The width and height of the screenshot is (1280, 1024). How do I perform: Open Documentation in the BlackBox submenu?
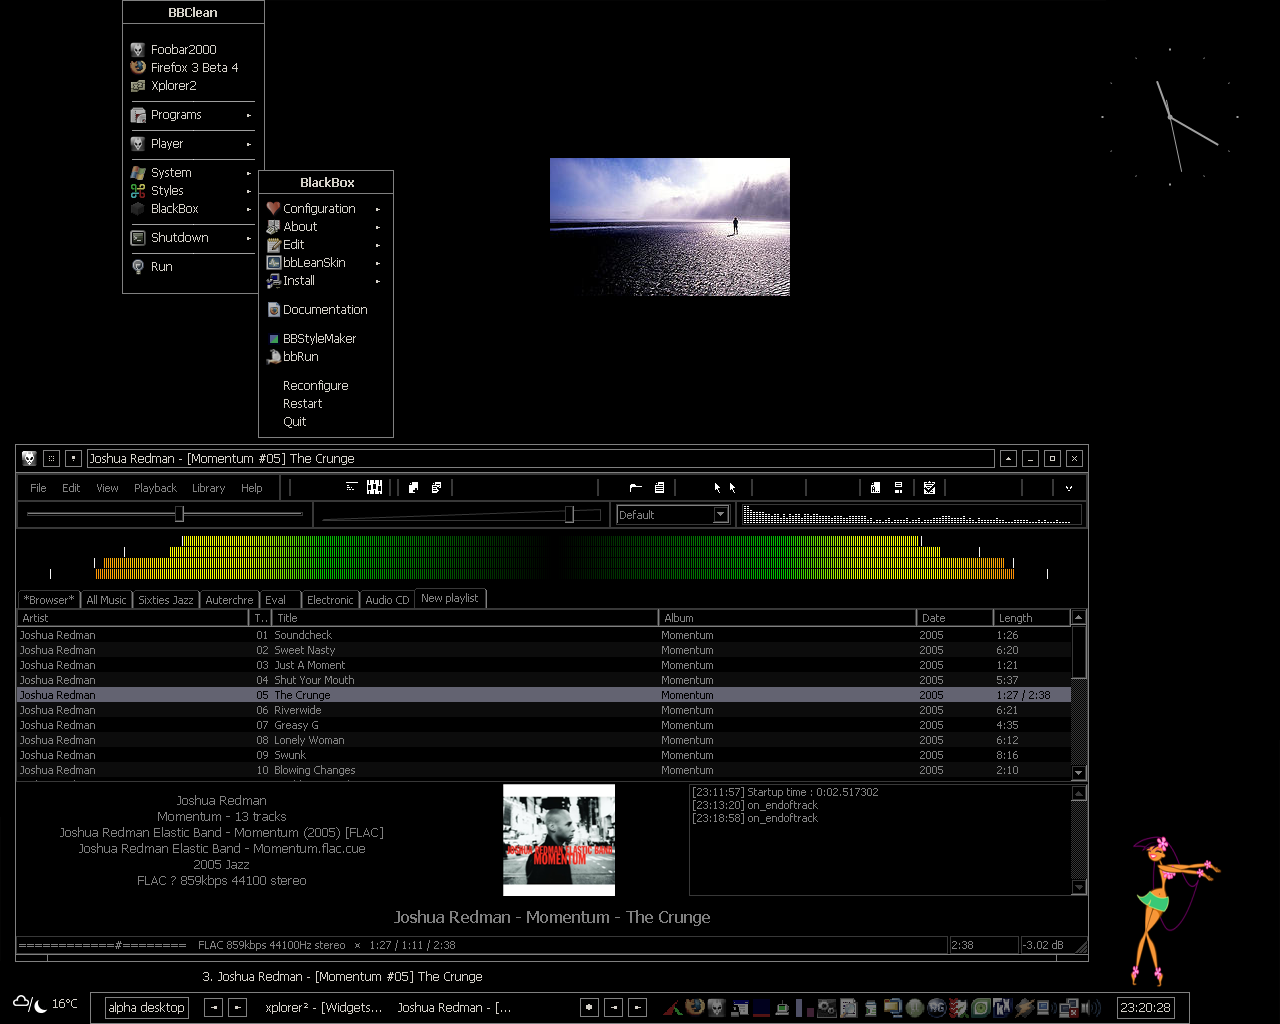[325, 310]
